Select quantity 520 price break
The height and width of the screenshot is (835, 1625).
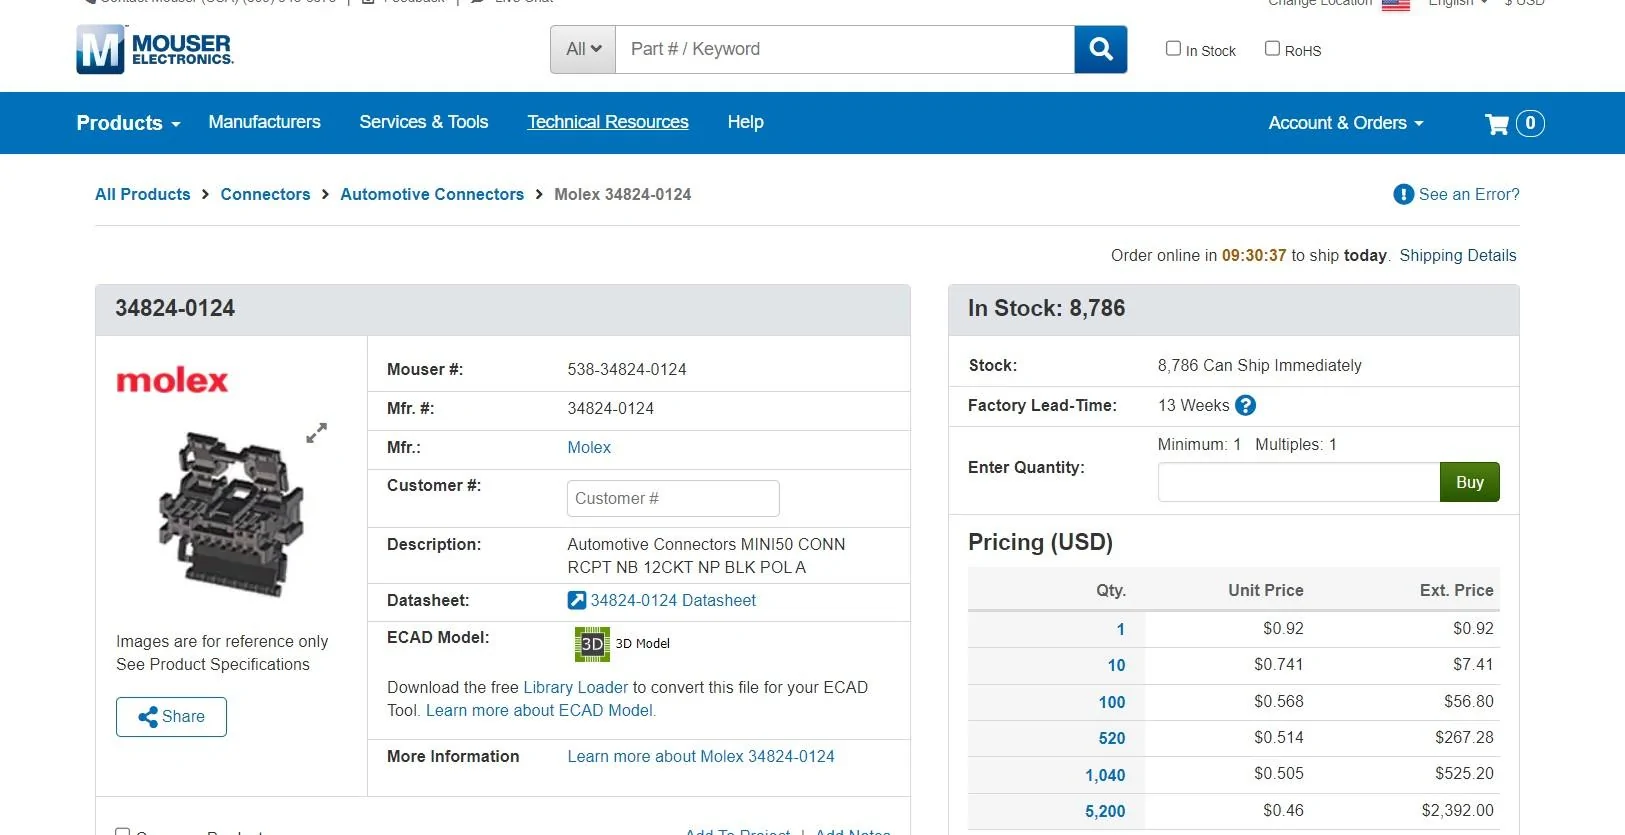(x=1112, y=738)
